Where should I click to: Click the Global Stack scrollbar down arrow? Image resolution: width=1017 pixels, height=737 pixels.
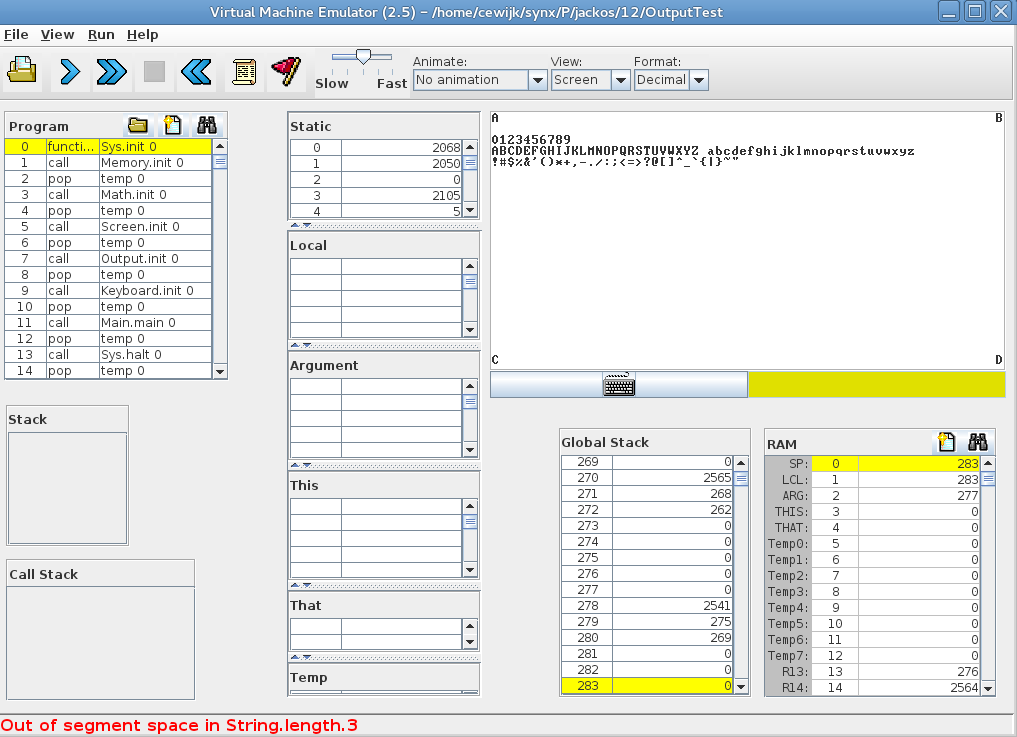741,687
